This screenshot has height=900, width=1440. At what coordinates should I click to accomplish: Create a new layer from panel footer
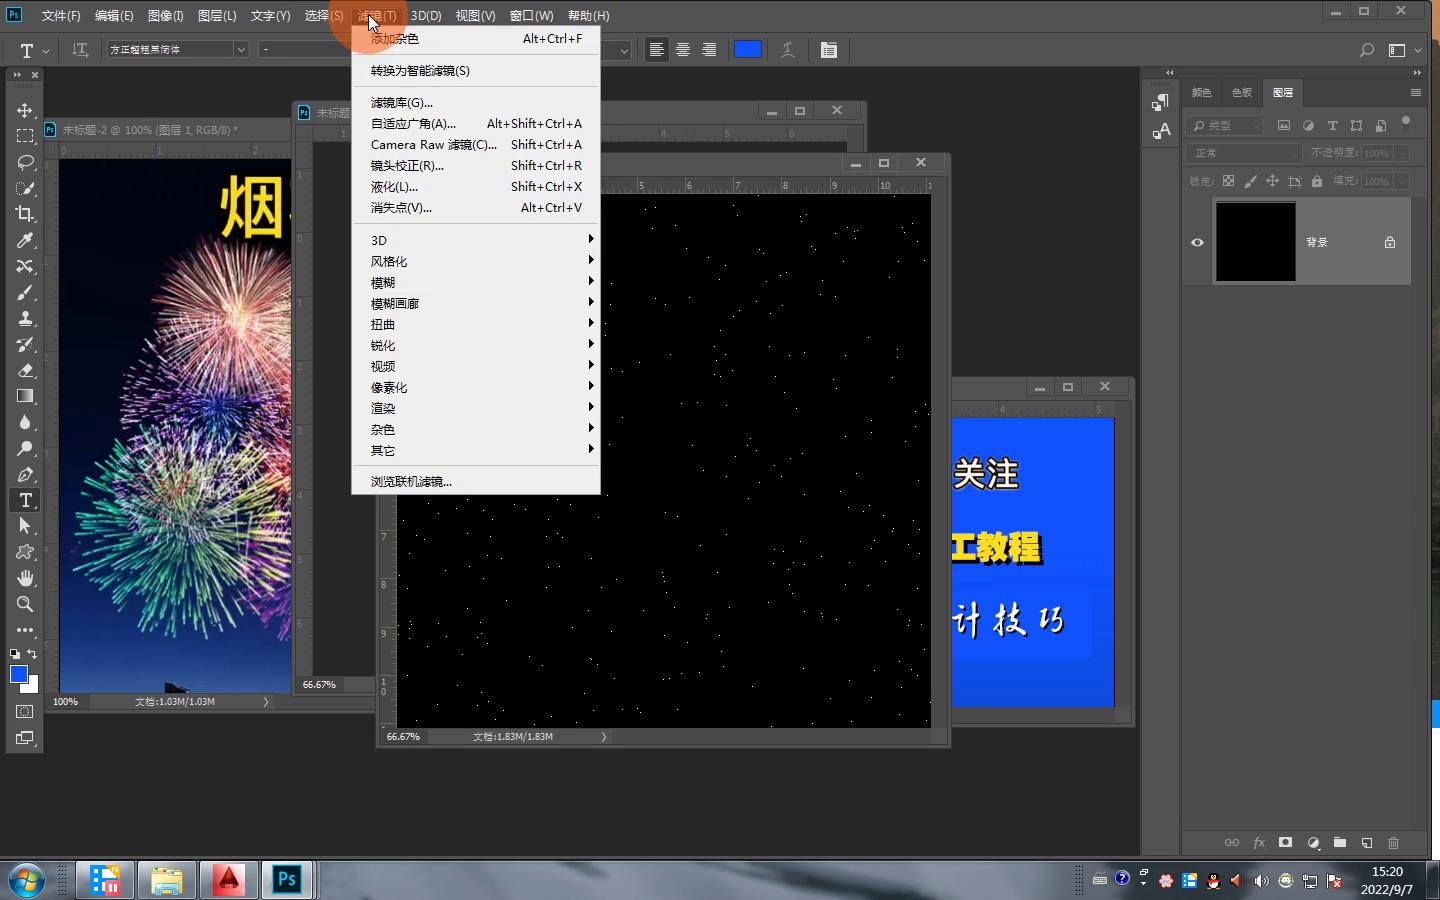(1366, 843)
